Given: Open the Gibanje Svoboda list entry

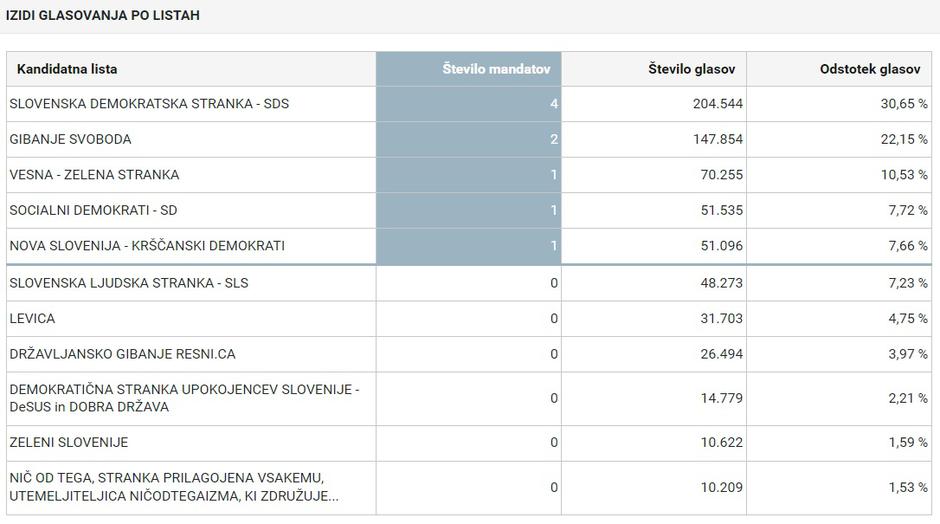Looking at the screenshot, I should [70, 139].
